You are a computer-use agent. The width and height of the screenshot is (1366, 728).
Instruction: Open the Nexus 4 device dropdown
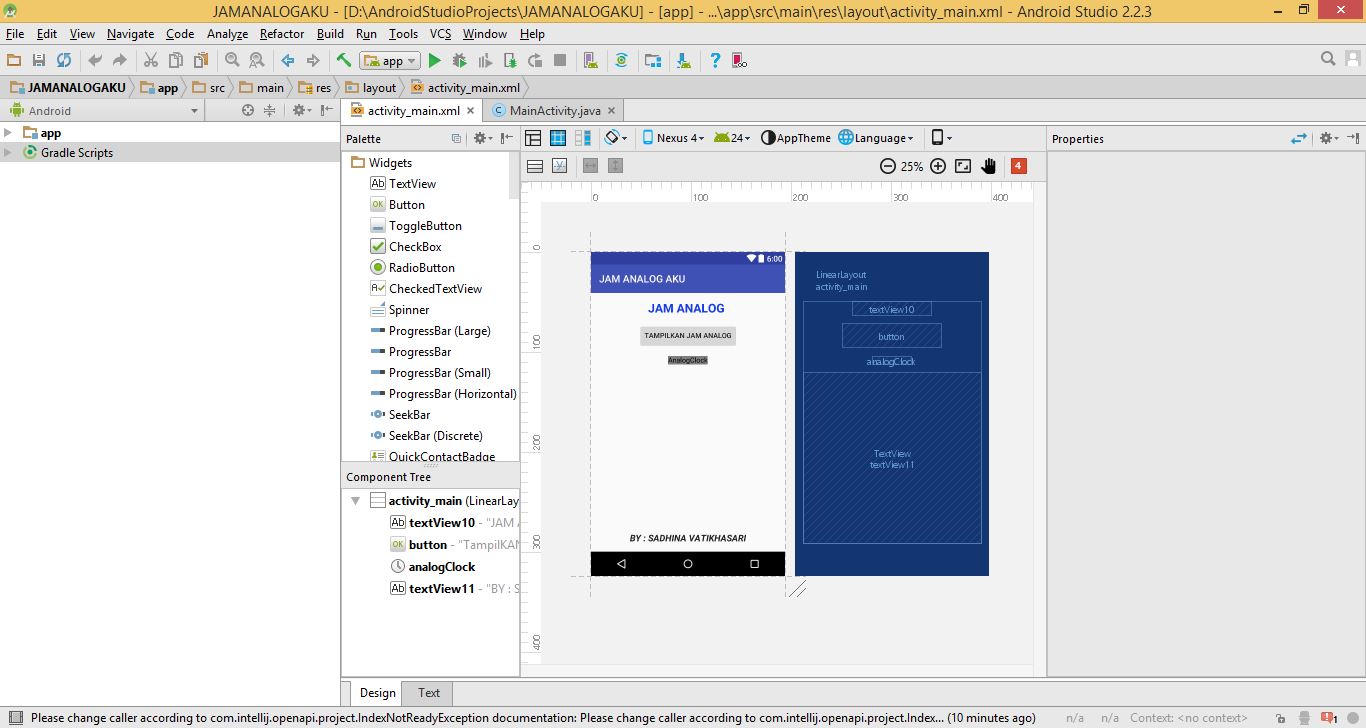click(675, 138)
